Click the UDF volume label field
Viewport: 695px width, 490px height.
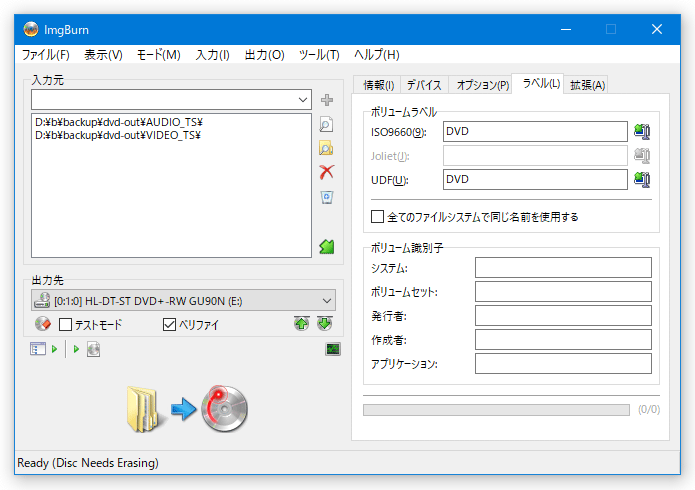(x=535, y=179)
